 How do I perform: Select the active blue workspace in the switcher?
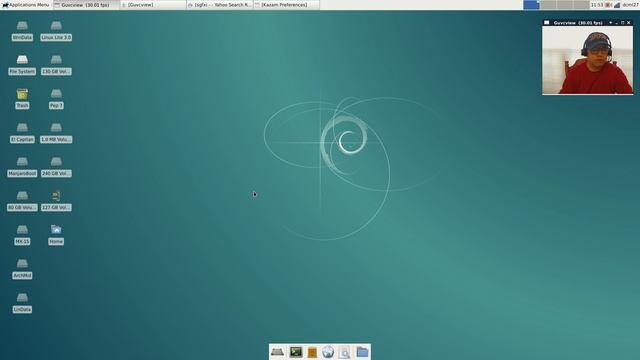pyautogui.click(x=531, y=5)
